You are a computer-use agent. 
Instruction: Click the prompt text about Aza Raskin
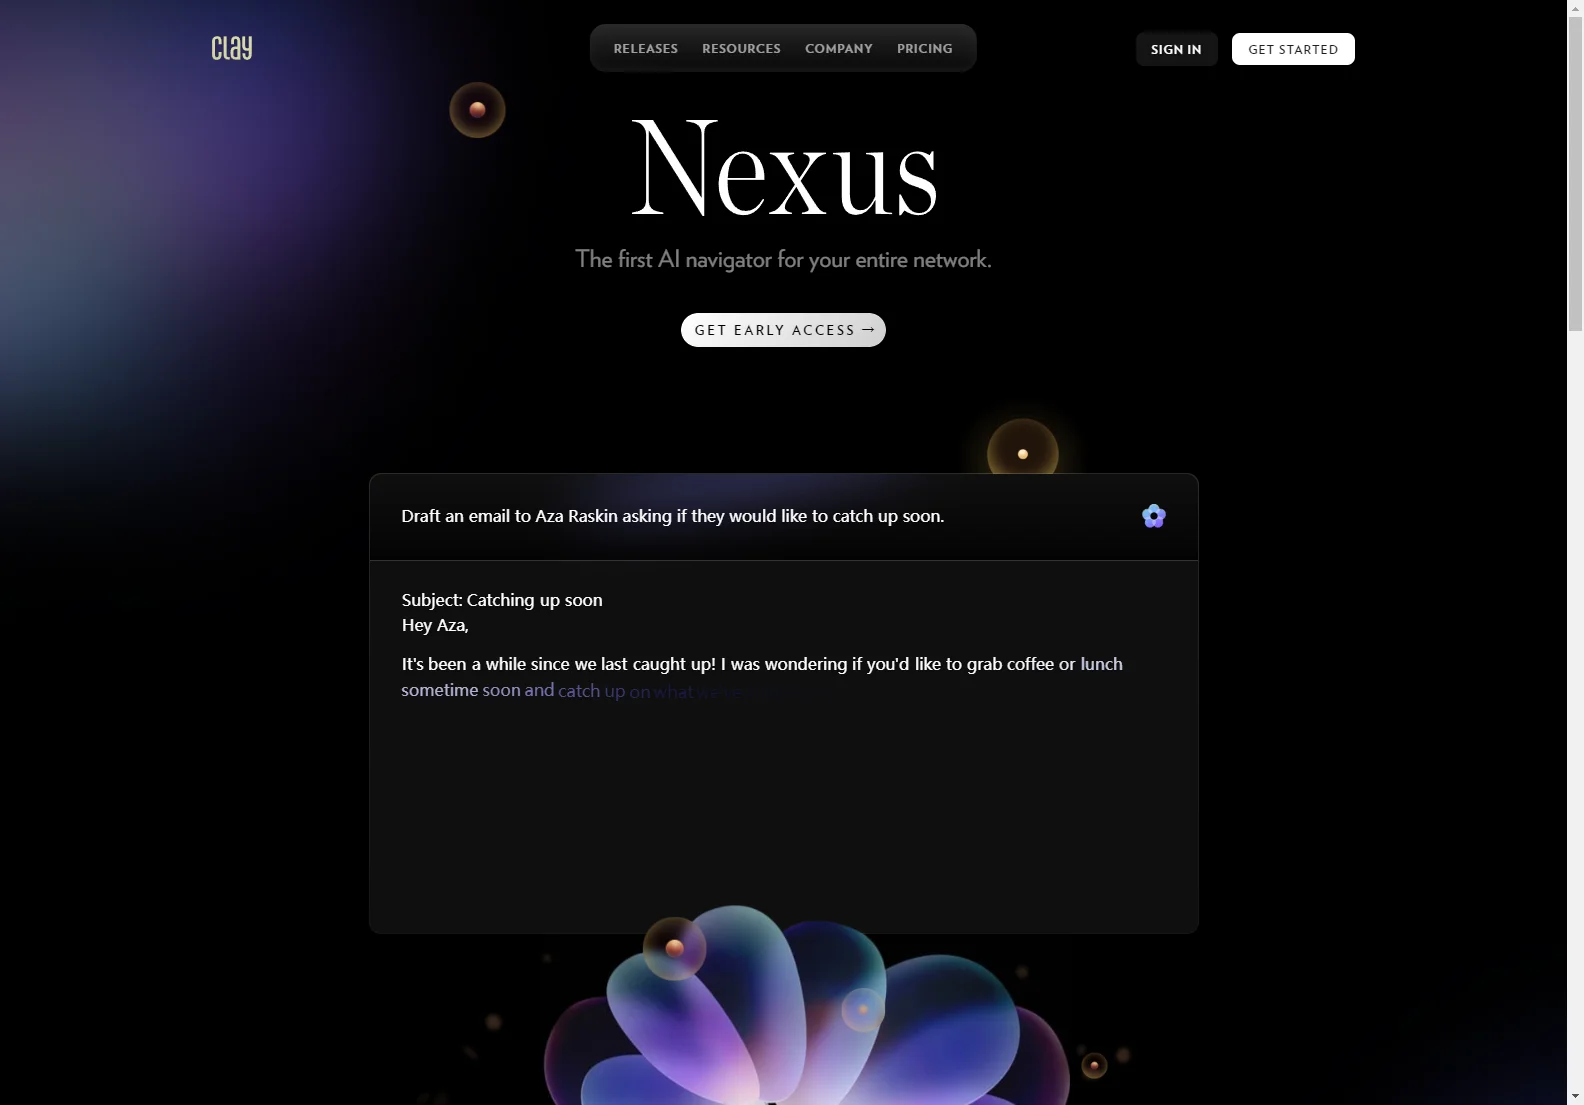[x=672, y=516]
